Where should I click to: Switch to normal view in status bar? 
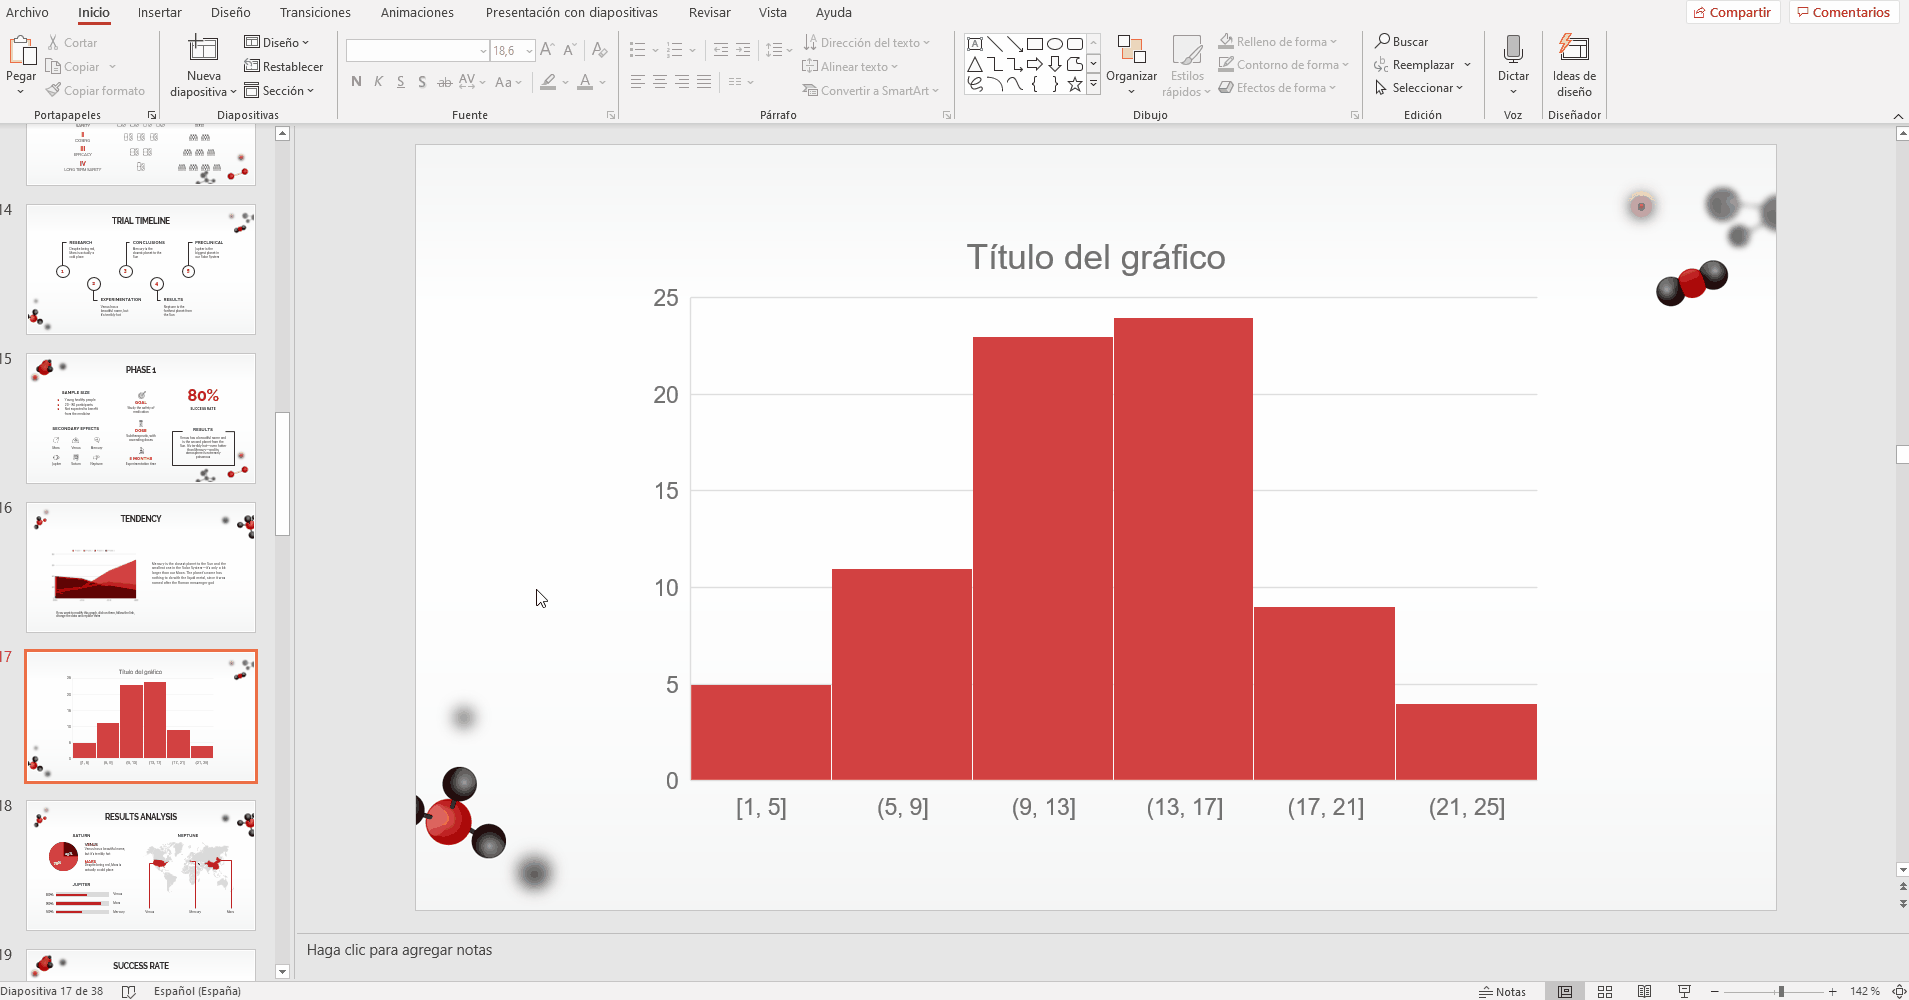coord(1565,991)
